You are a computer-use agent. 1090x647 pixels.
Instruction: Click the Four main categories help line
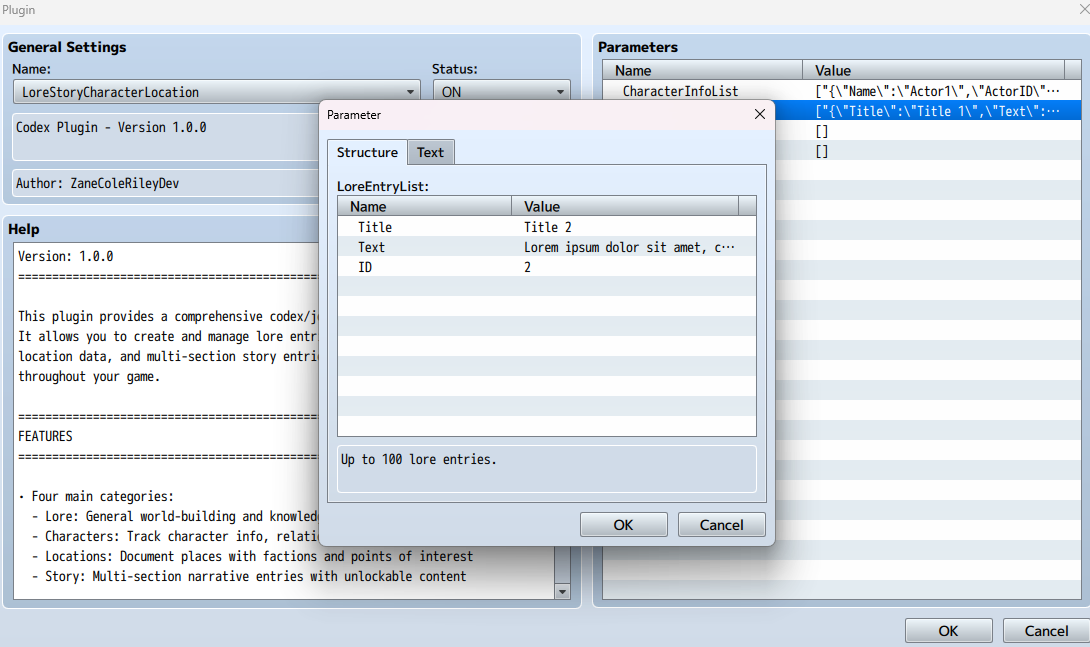96,496
